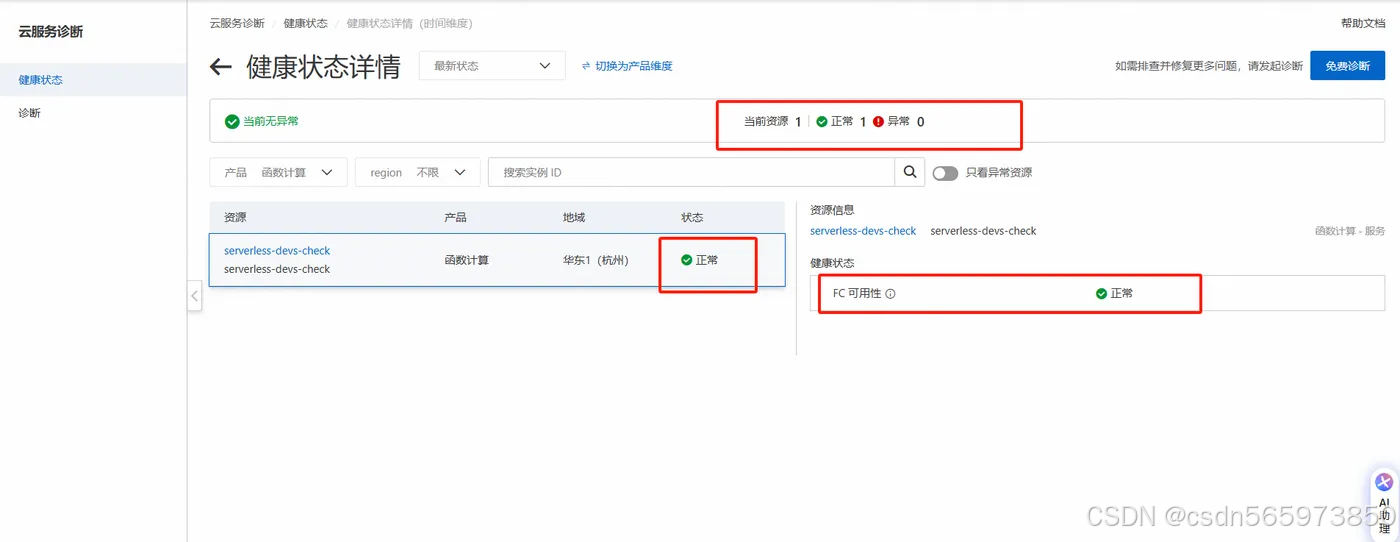Screen dimensions: 1400x542
Task: Click the 正常 status beside FC 可用性
Action: pyautogui.click(x=1114, y=294)
